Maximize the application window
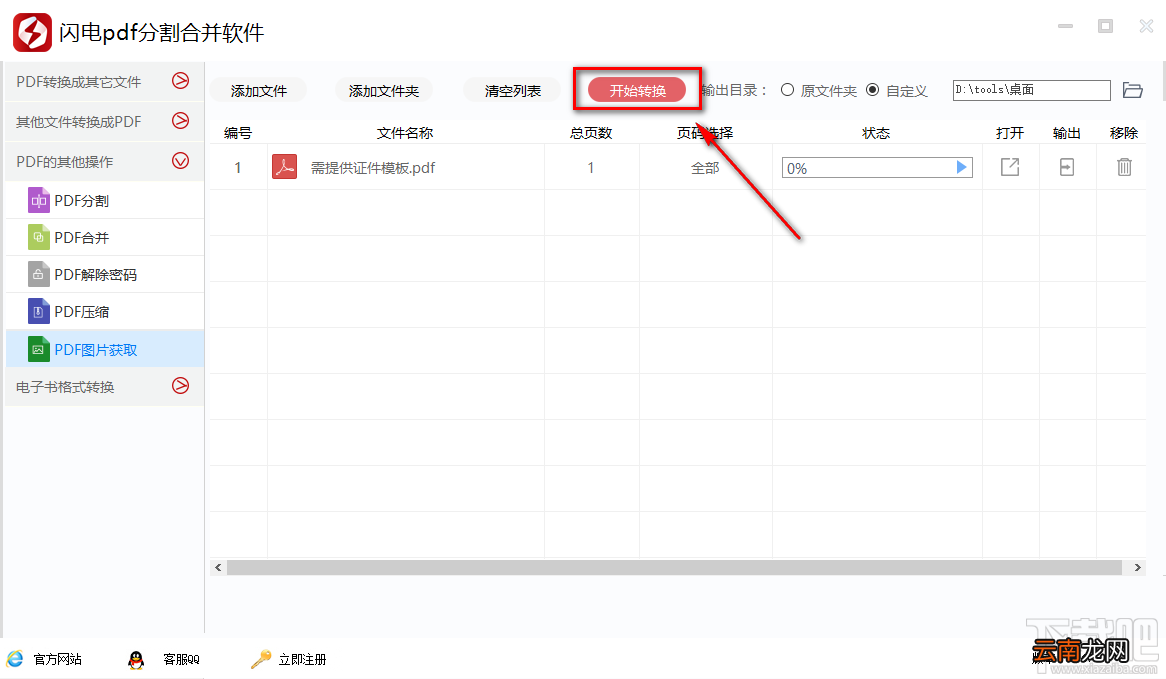The image size is (1166, 679). point(1106,26)
